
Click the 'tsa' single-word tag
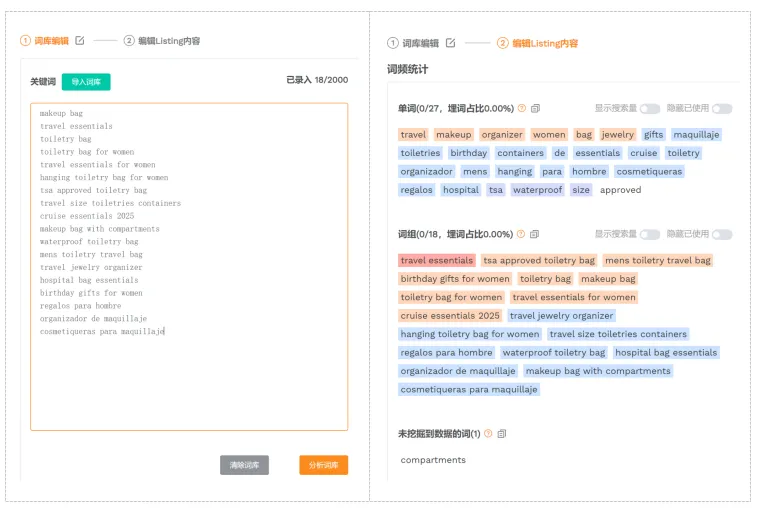496,190
